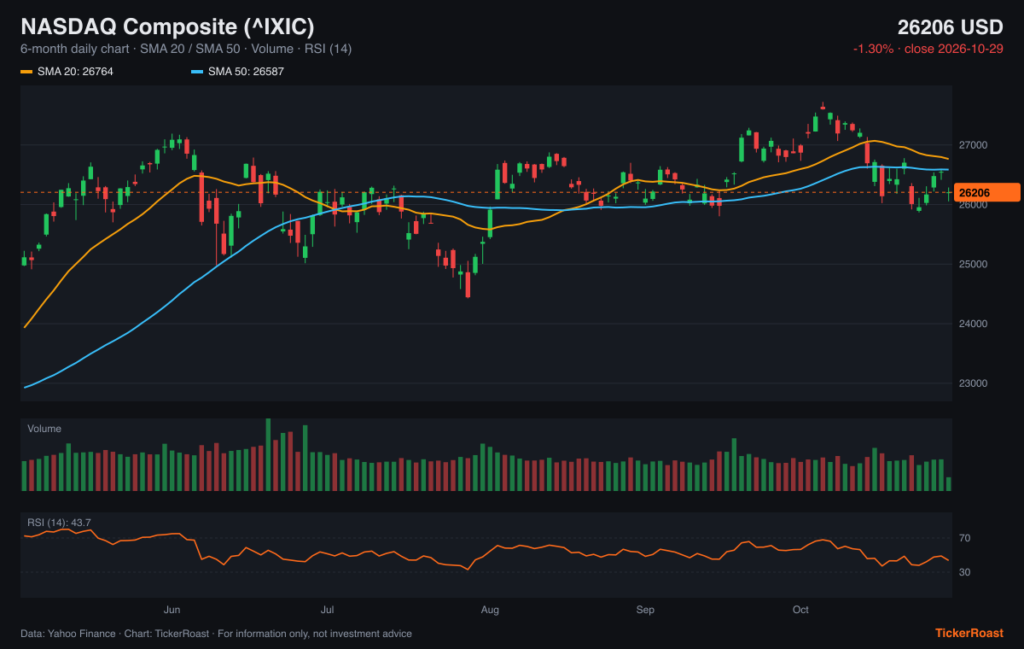Viewport: 1024px width, 649px height.
Task: Click the TickerRoast brand name in footer
Action: 969,633
